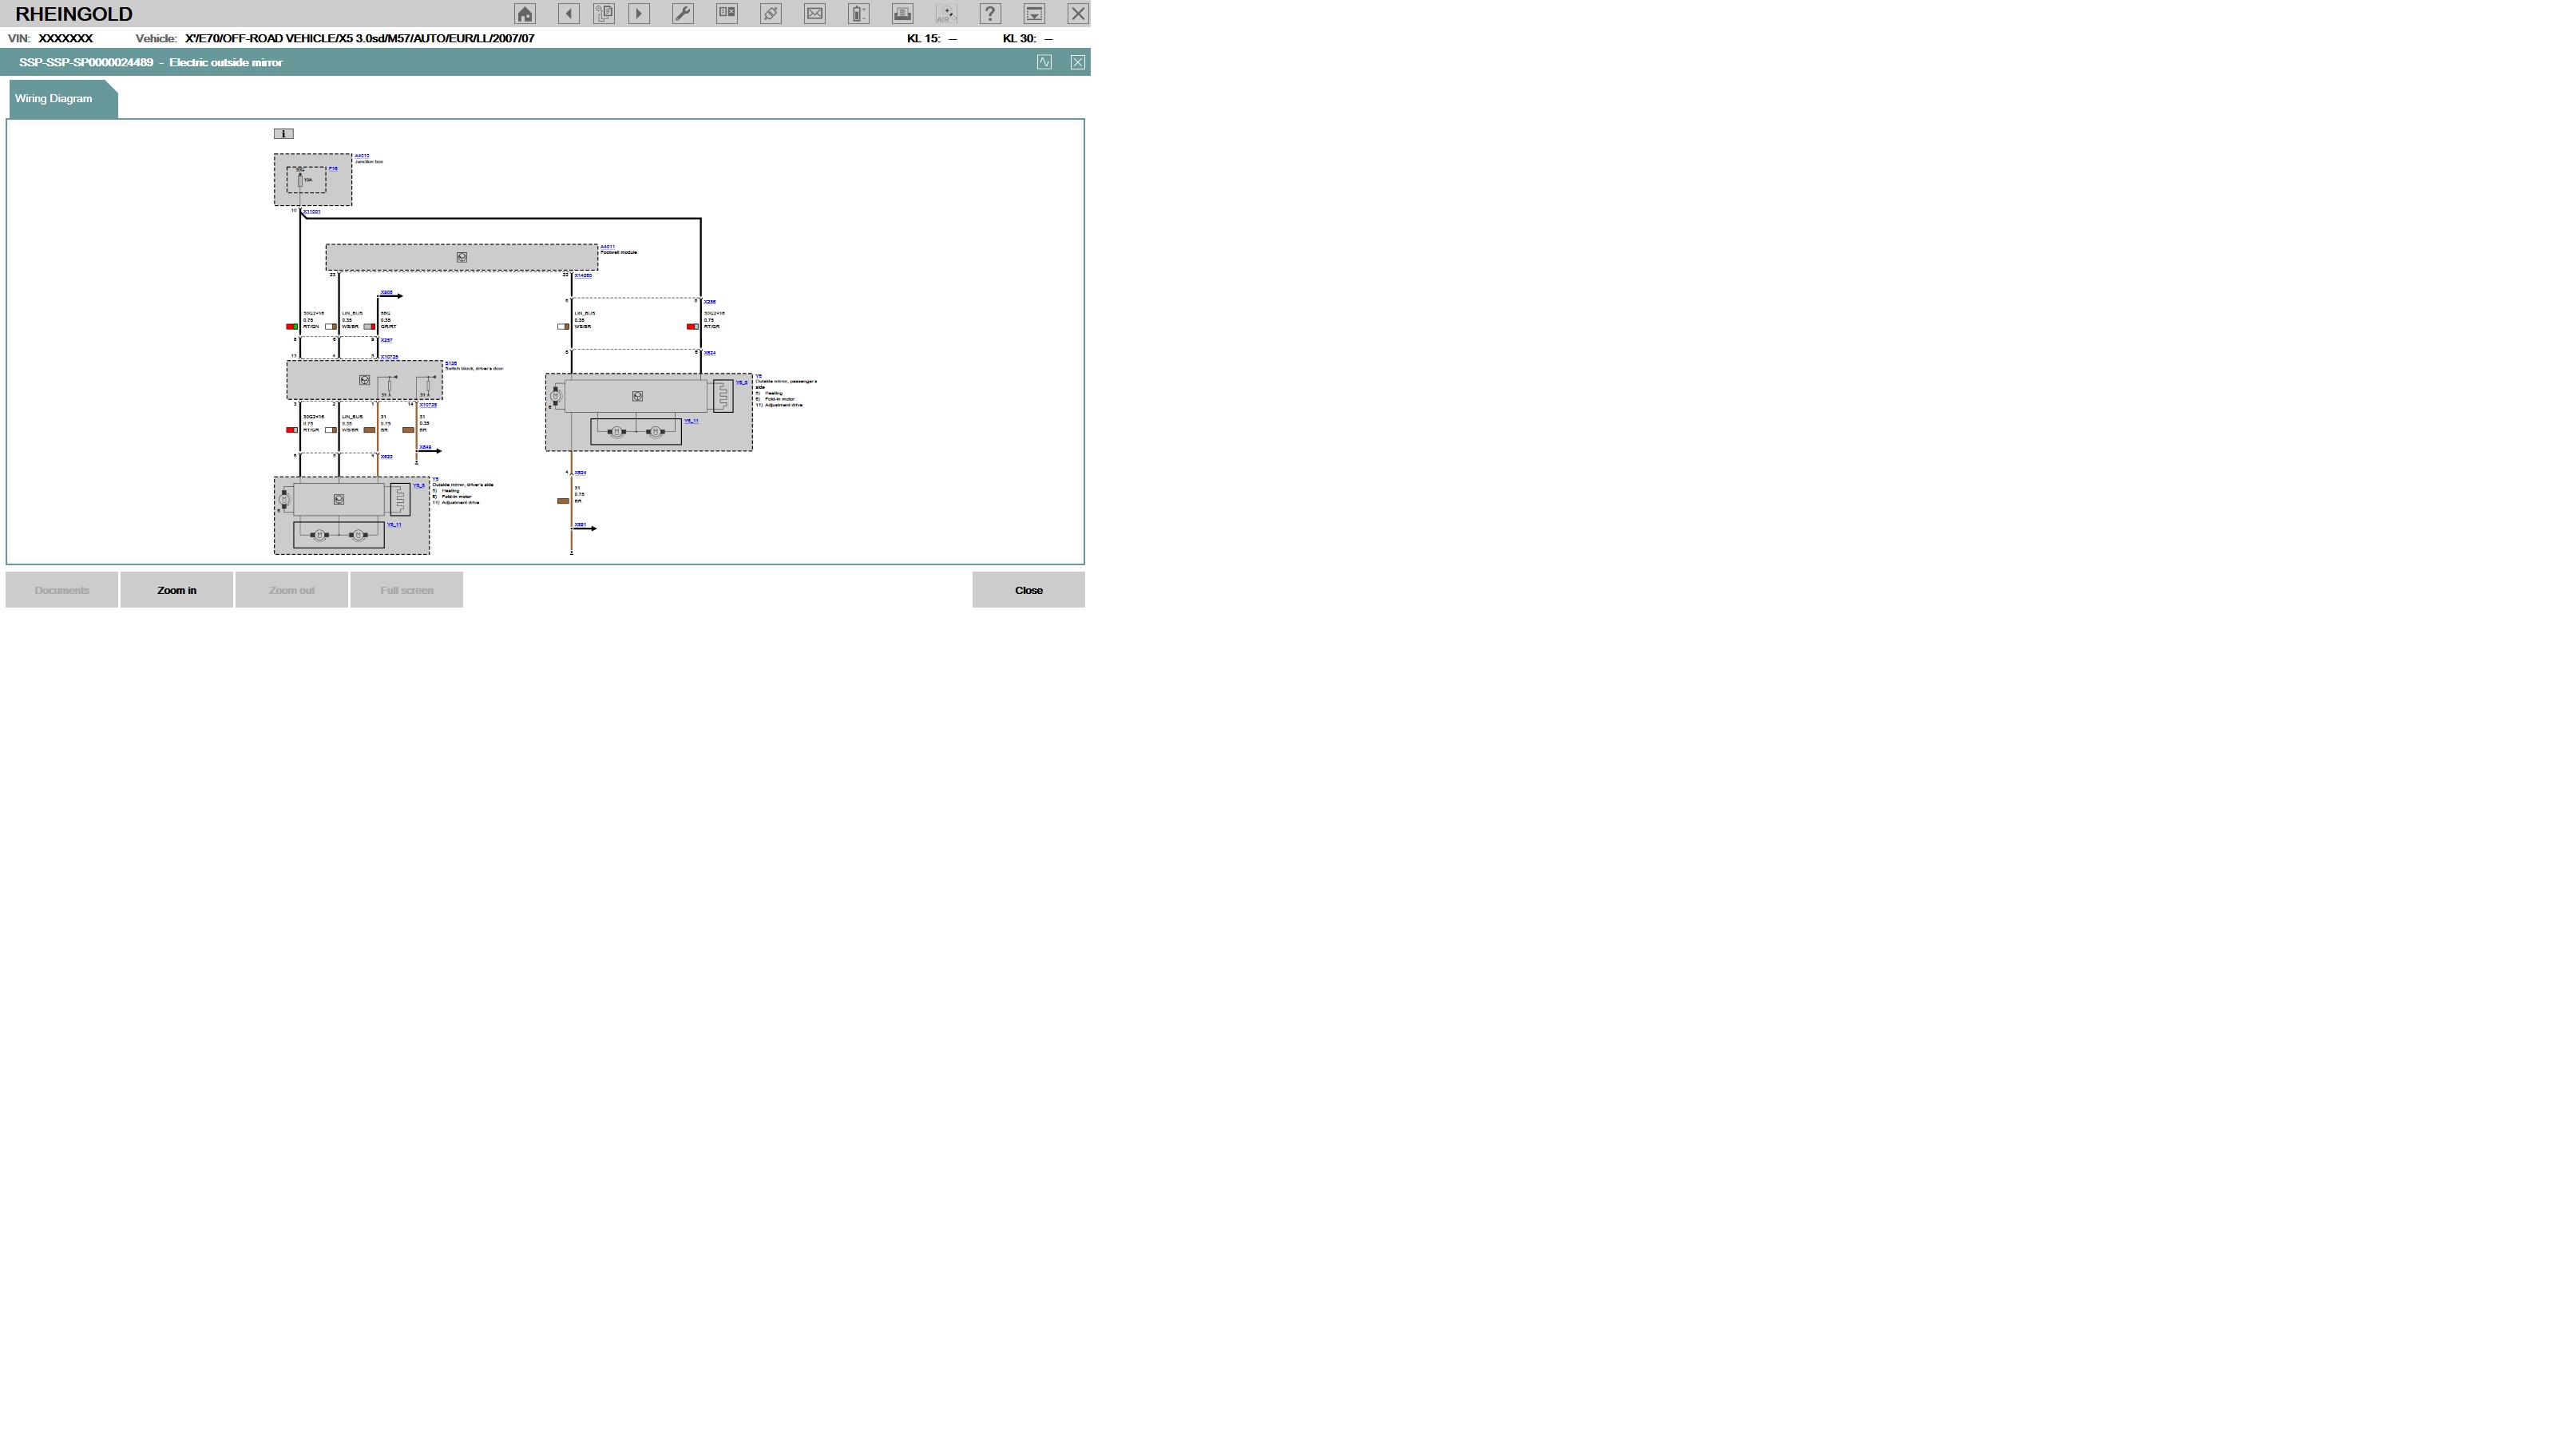2576x1449 pixels.
Task: Navigate forward with the right arrow icon
Action: [x=639, y=13]
